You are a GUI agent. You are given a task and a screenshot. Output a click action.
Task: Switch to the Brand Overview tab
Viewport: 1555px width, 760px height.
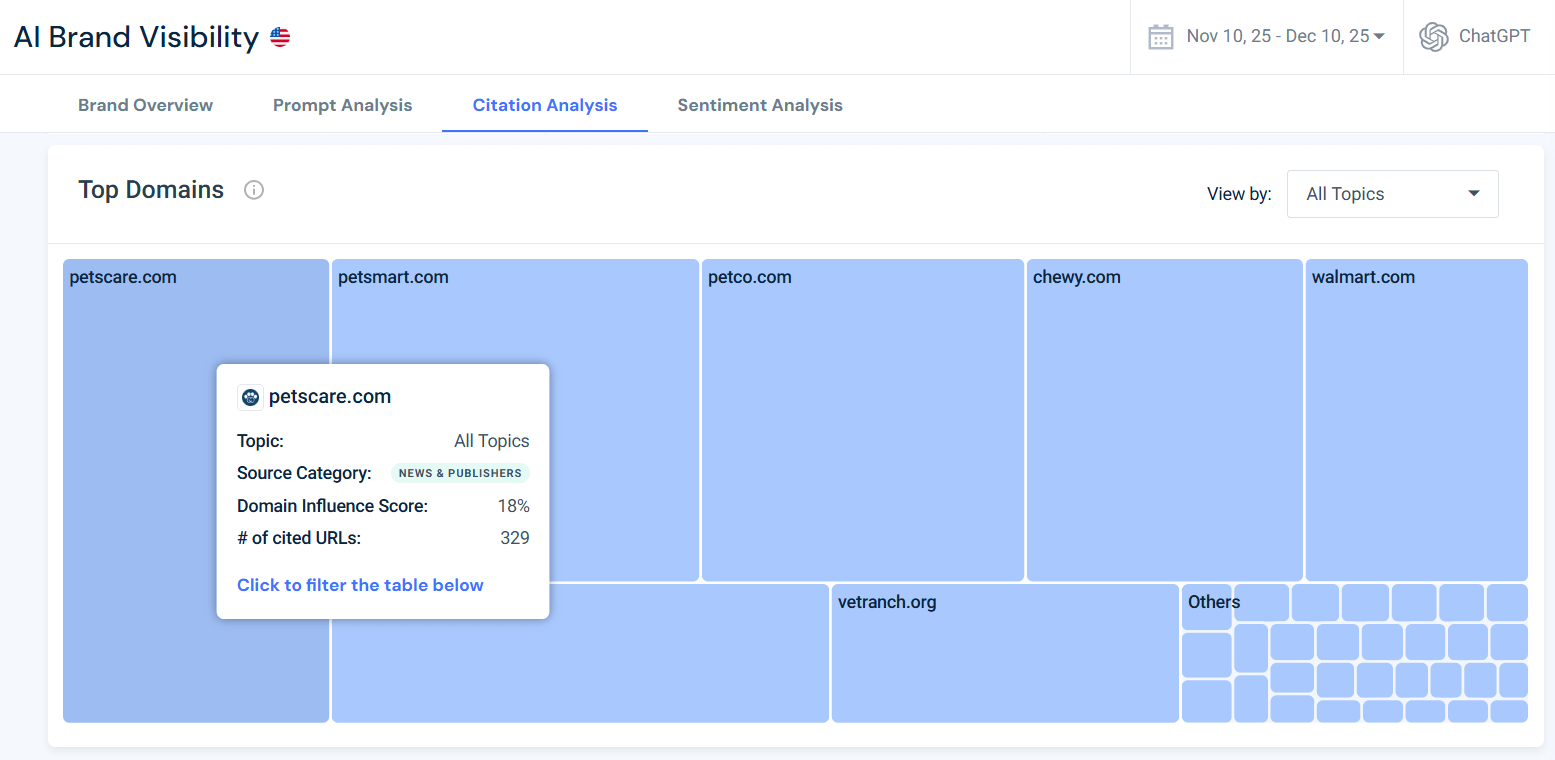point(145,104)
